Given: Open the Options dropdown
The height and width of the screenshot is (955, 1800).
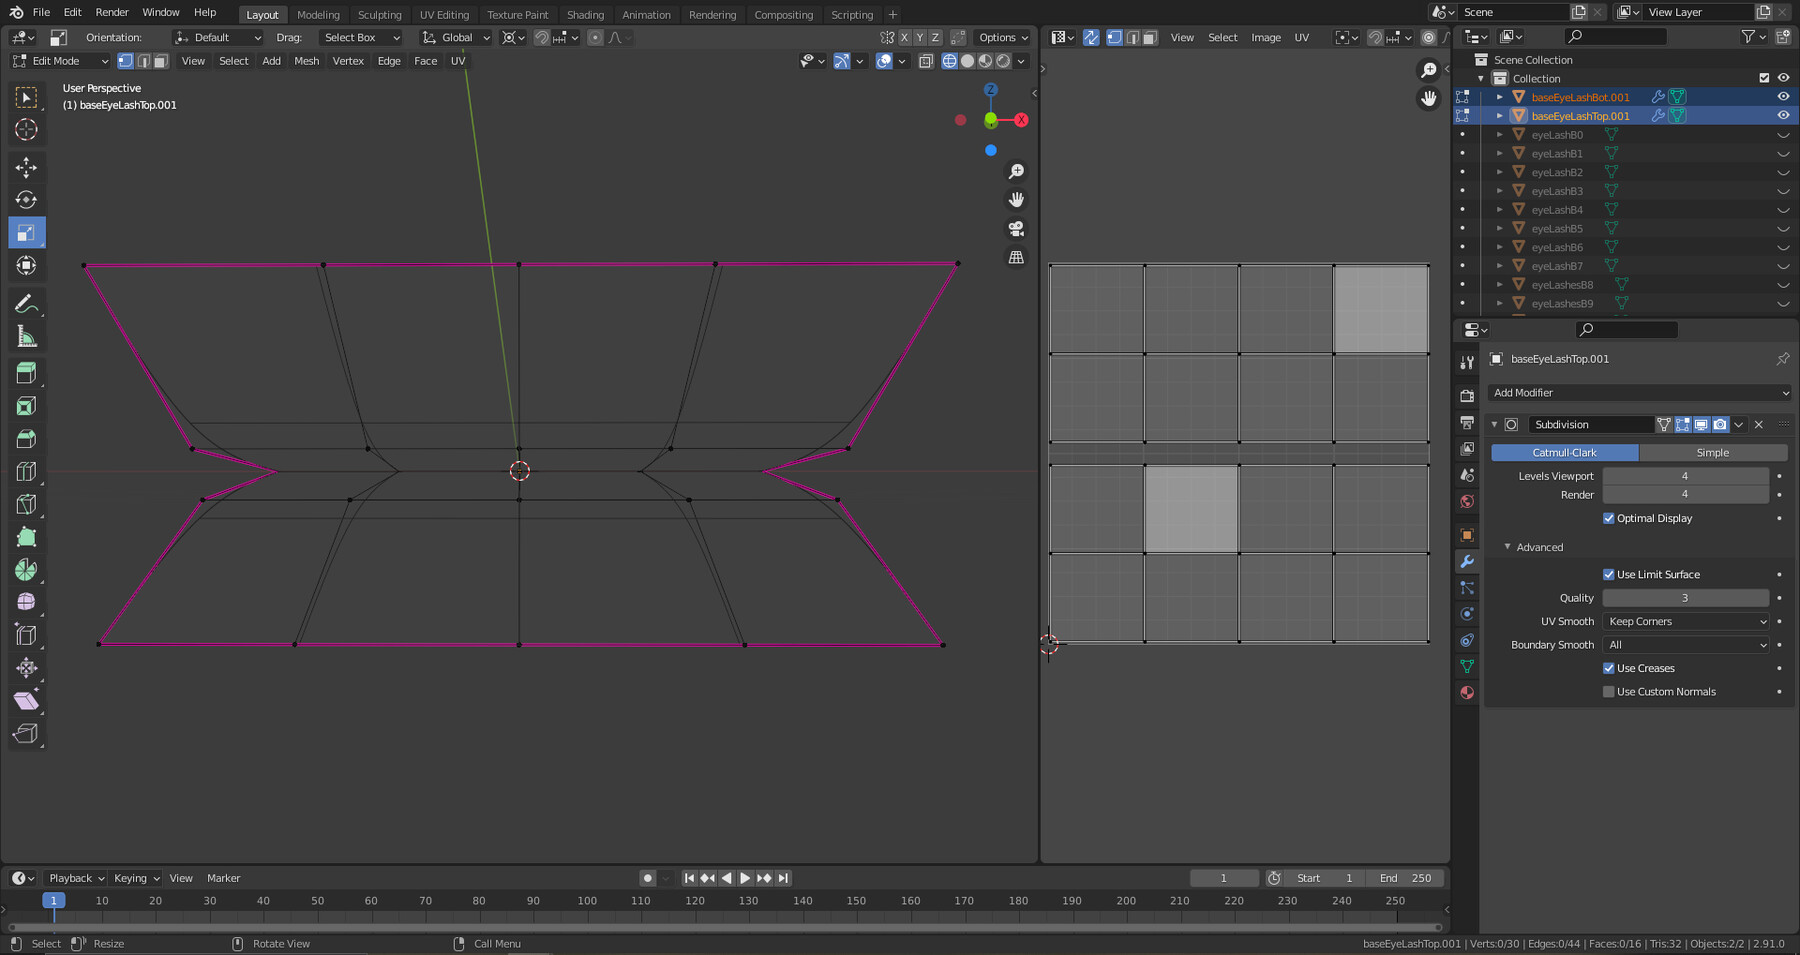Looking at the screenshot, I should point(1003,37).
